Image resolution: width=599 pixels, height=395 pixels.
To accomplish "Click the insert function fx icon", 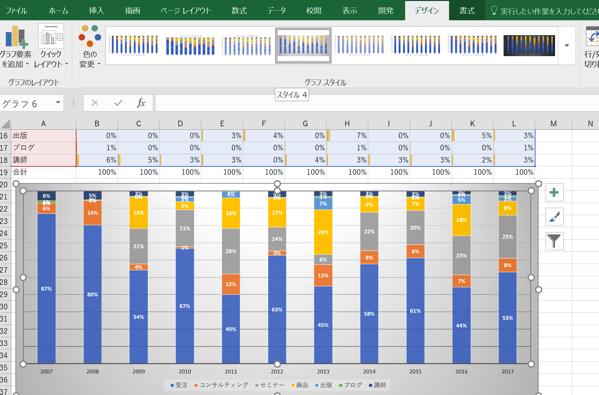I will click(141, 103).
